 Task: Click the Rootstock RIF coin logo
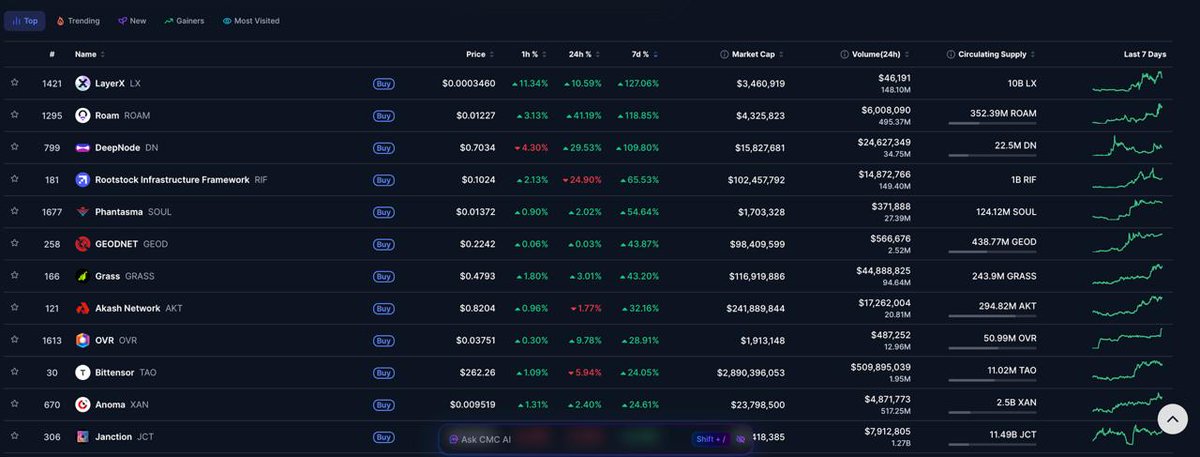(x=83, y=179)
